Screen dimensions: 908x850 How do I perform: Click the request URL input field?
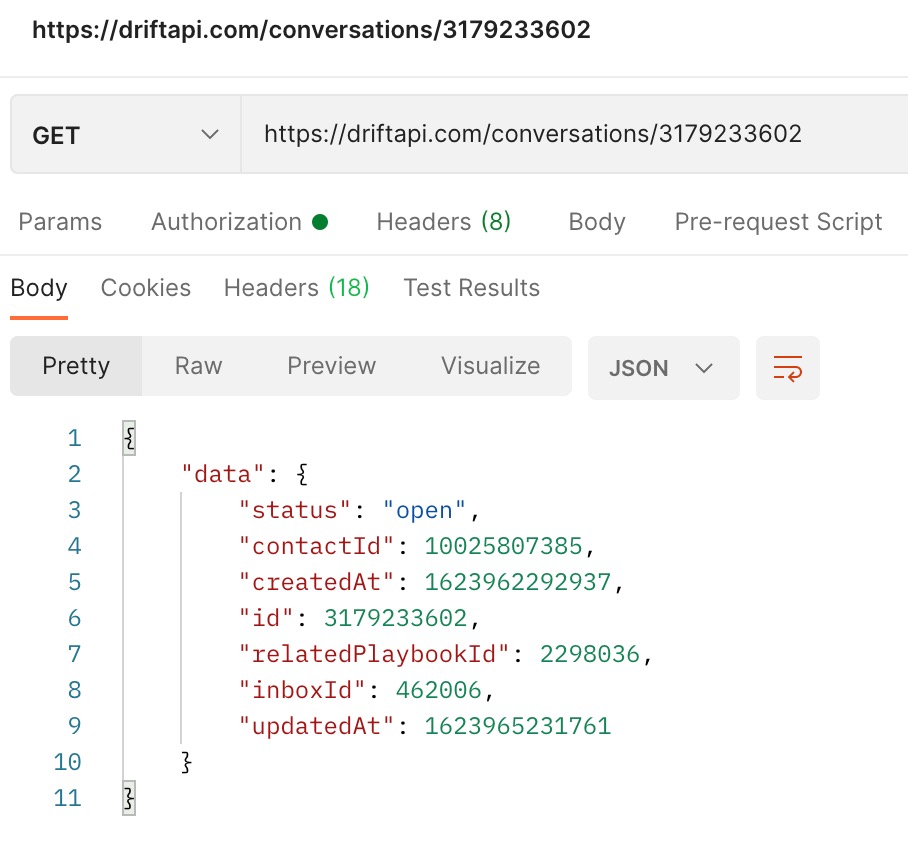click(x=574, y=134)
